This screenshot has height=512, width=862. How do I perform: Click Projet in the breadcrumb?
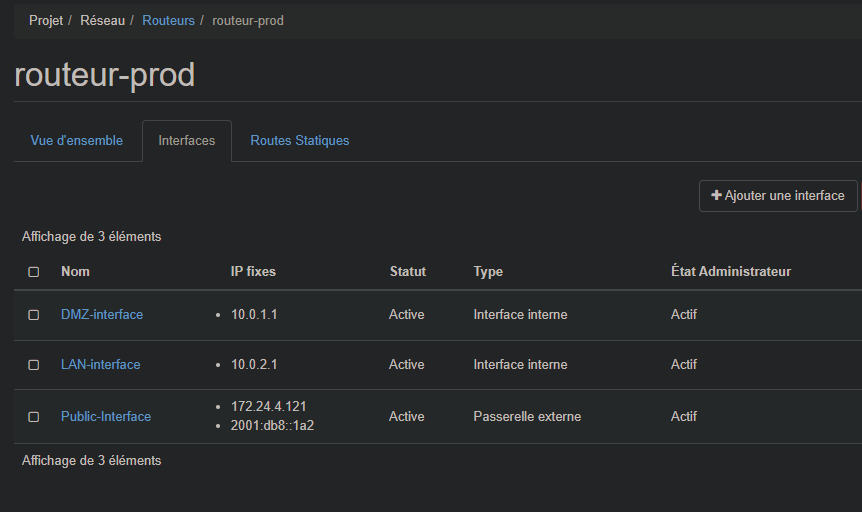coord(46,21)
